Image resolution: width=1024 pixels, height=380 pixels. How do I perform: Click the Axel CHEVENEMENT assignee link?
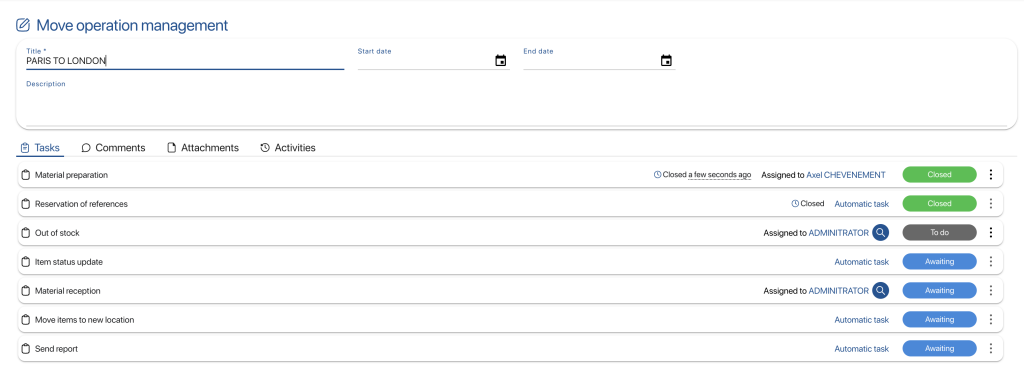(846, 175)
